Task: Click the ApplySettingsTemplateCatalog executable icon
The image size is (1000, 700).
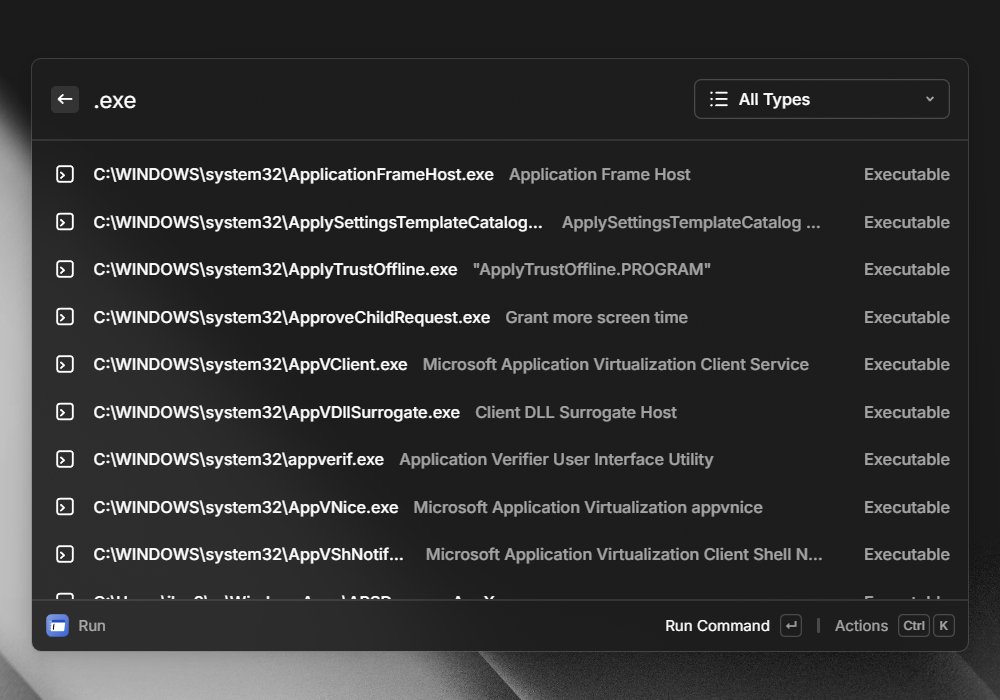Action: [x=65, y=222]
